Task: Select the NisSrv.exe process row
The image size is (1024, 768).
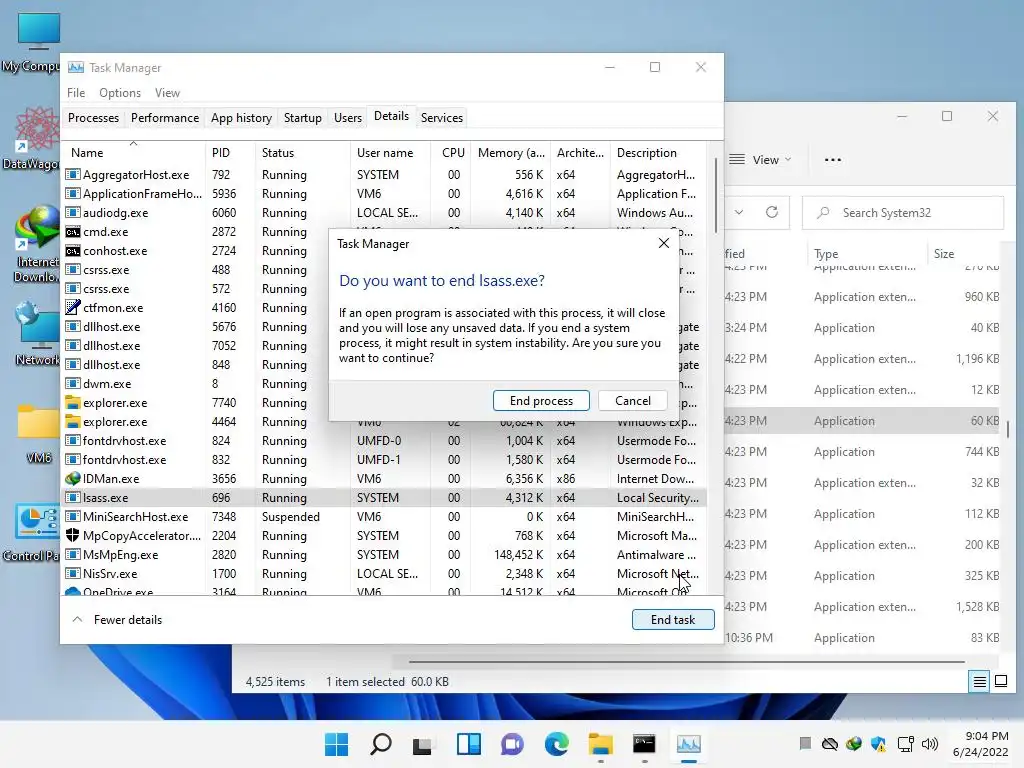Action: (x=385, y=573)
